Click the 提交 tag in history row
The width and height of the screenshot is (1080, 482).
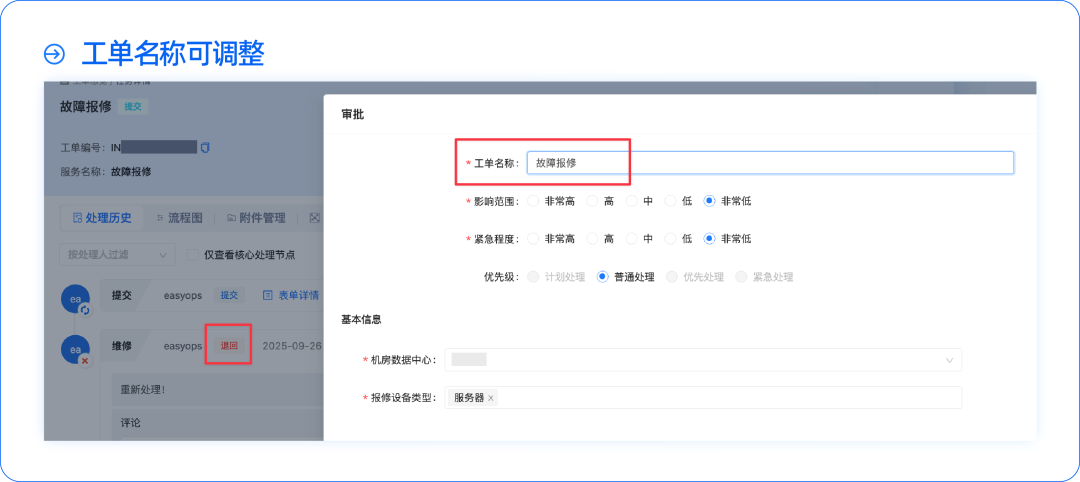pyautogui.click(x=229, y=295)
